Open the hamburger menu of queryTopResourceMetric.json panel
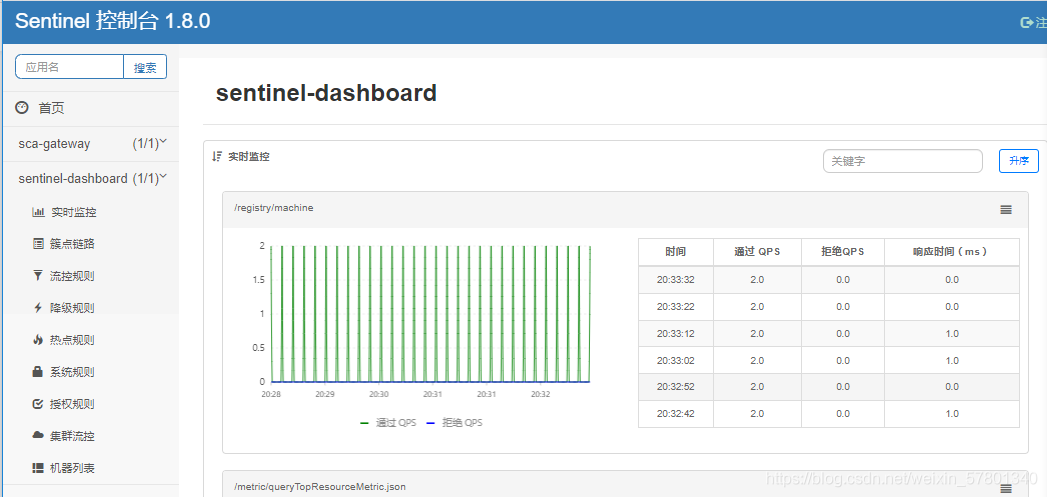The height and width of the screenshot is (497, 1047). (1006, 489)
